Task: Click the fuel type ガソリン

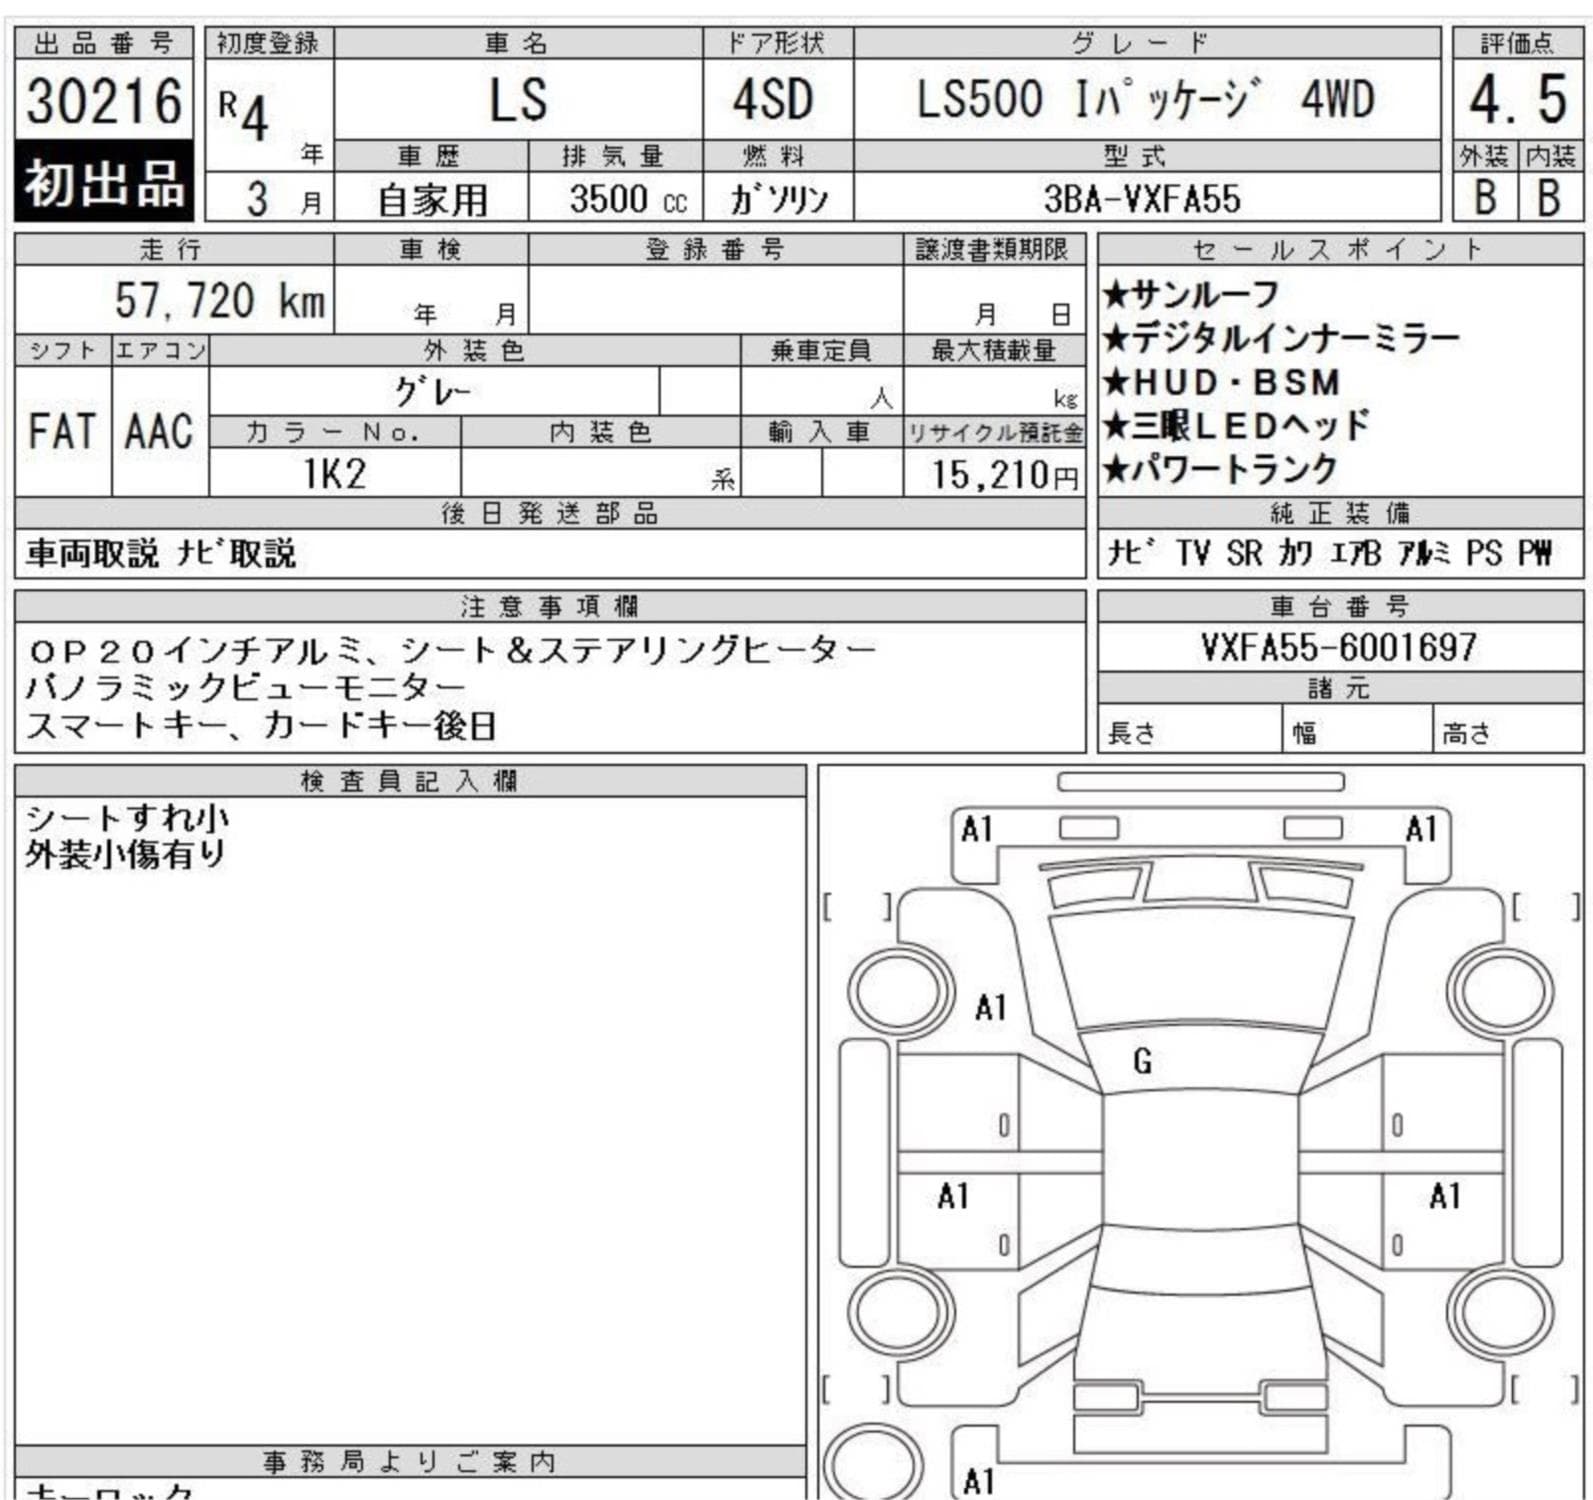Action: tap(779, 199)
